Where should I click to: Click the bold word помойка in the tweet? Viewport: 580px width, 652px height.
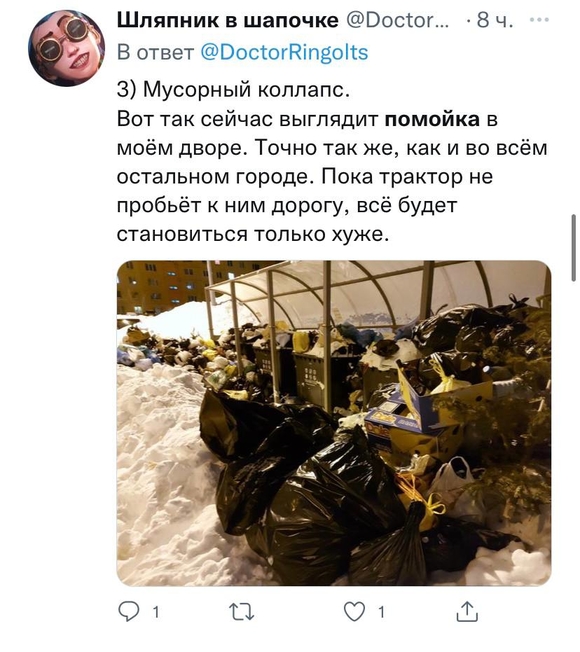click(432, 119)
